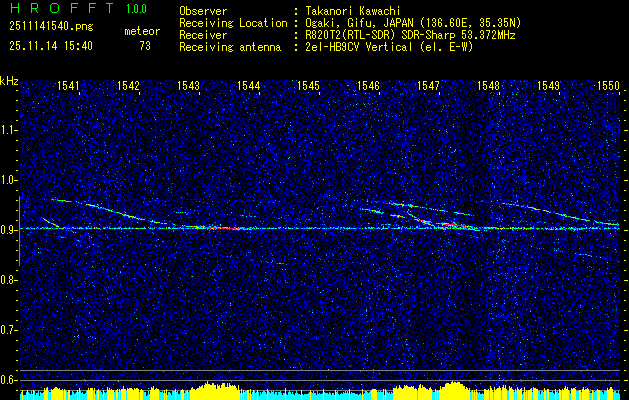Click the meteor count label

click(x=142, y=31)
